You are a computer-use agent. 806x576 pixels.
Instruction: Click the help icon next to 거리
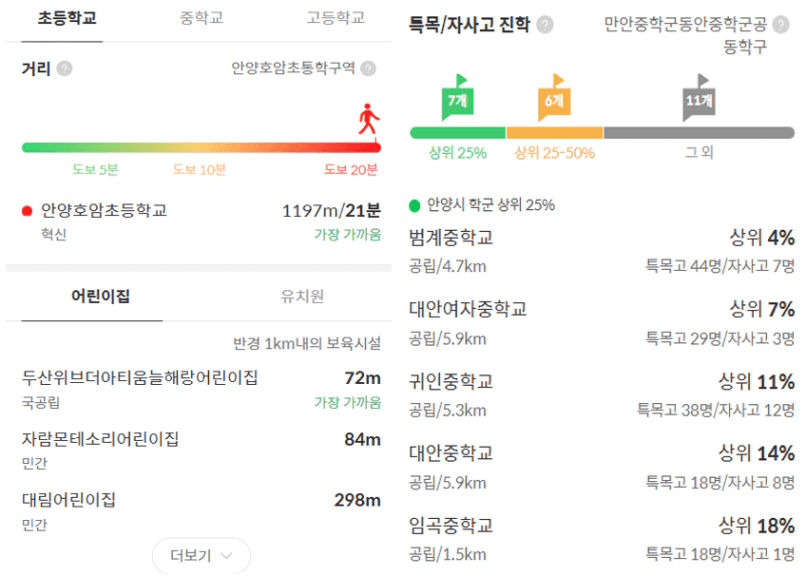click(65, 69)
